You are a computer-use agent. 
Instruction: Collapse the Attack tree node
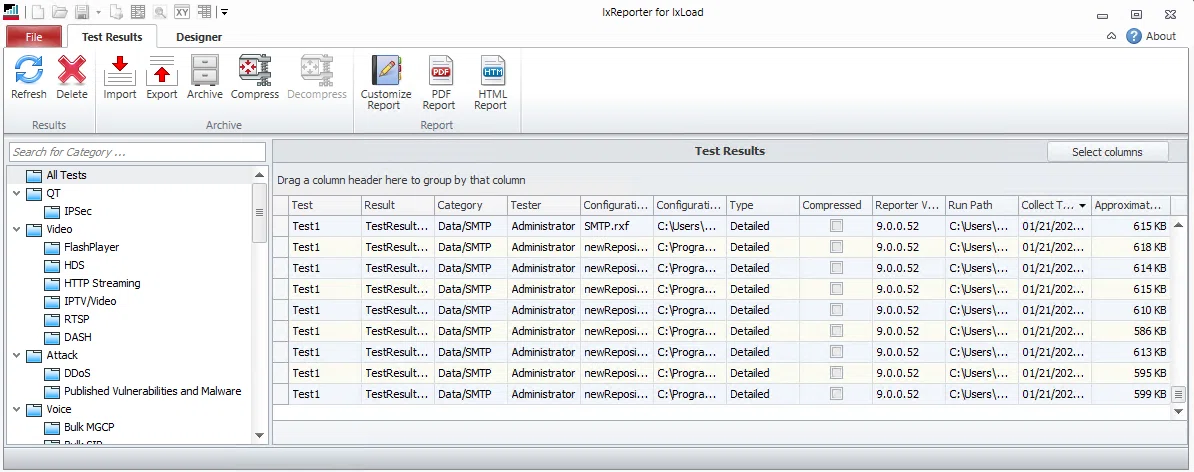[17, 356]
